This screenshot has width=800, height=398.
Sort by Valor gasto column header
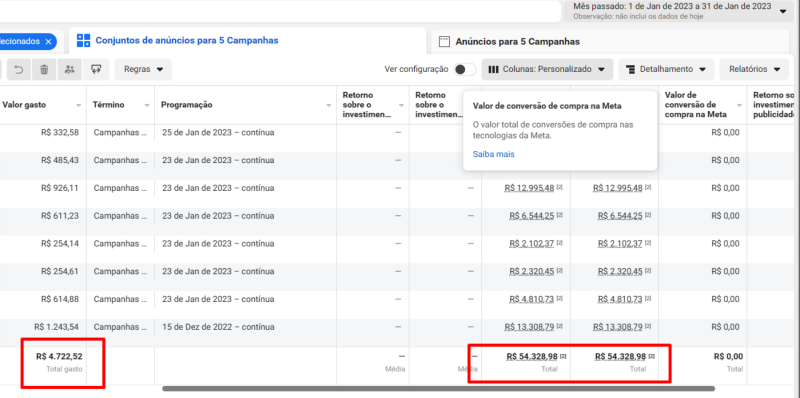point(24,105)
